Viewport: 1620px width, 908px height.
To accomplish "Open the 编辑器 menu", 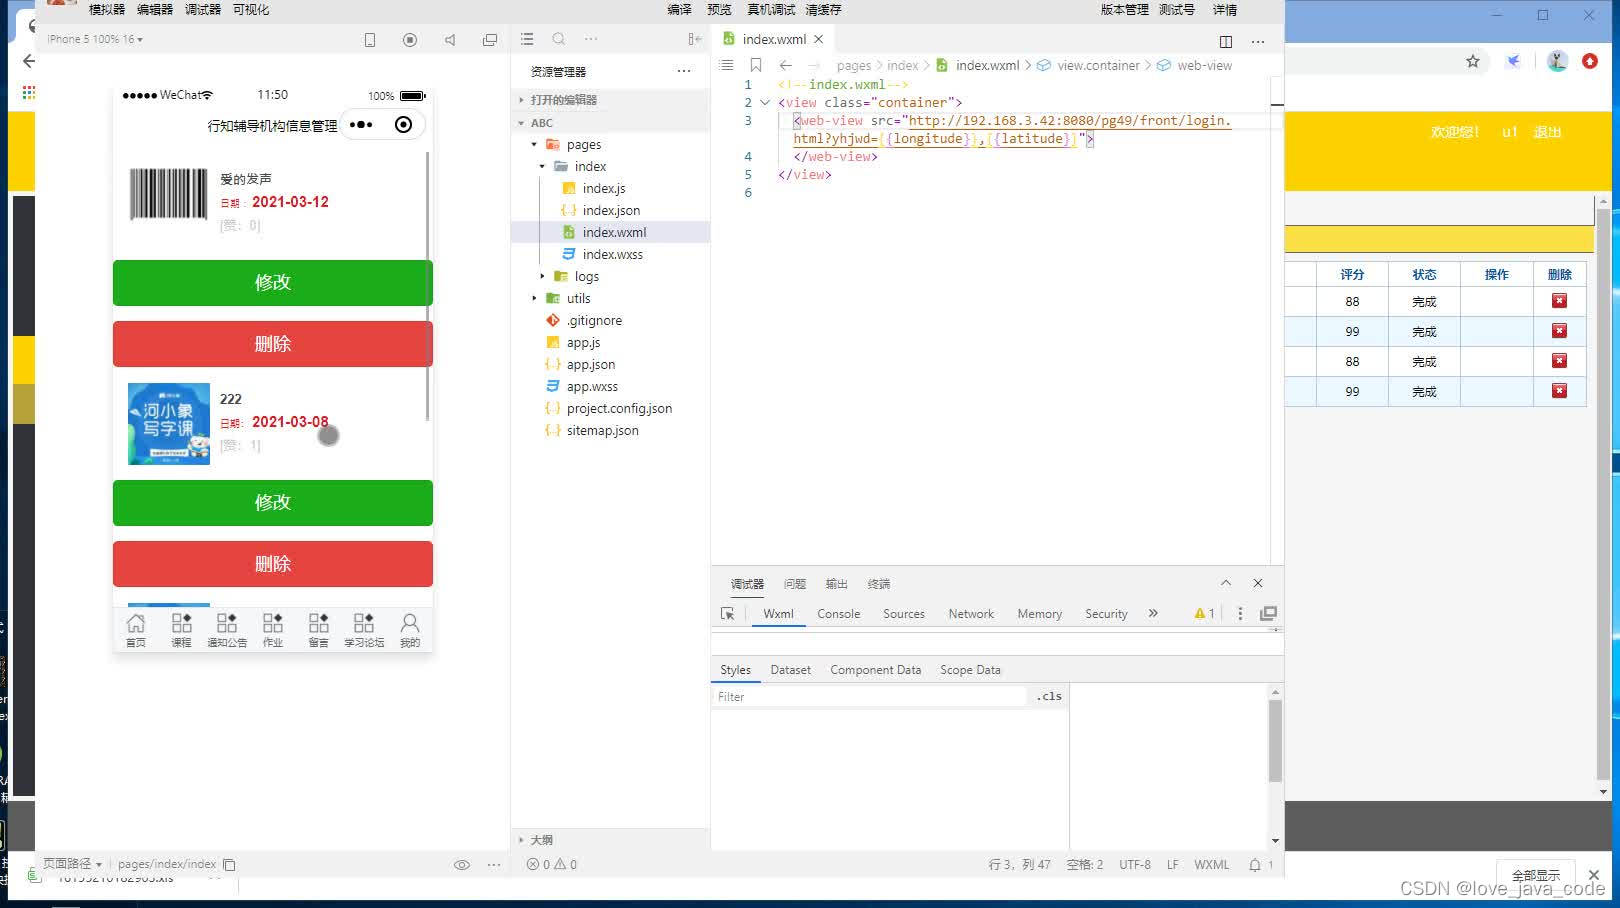I will (x=155, y=10).
